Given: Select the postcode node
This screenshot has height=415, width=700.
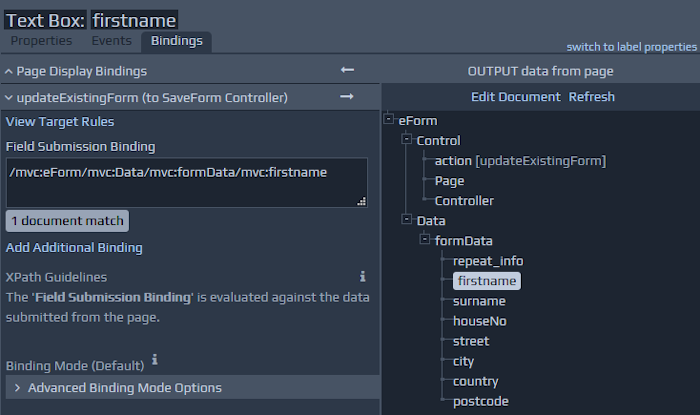Looking at the screenshot, I should point(481,402).
